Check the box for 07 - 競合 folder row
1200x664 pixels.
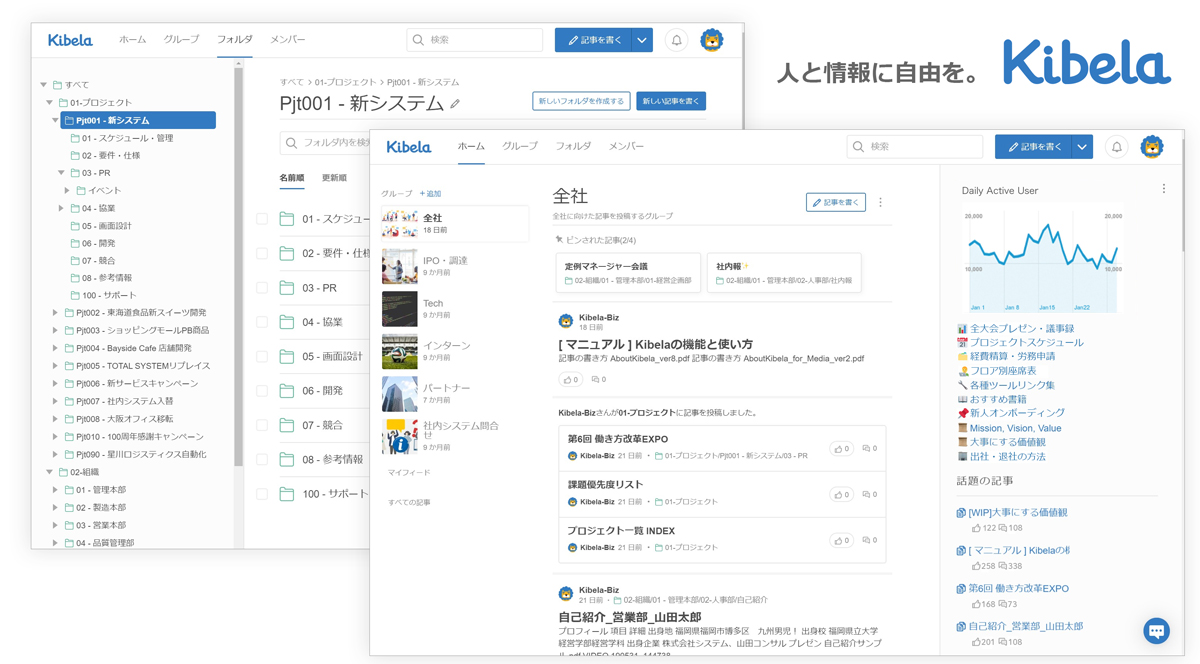262,425
